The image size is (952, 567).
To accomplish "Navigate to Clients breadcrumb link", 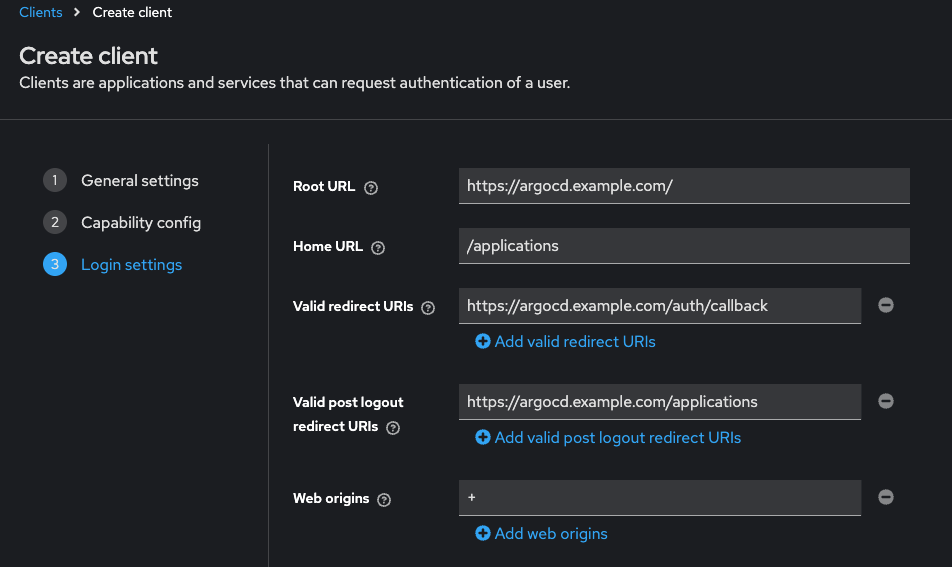I will (41, 13).
